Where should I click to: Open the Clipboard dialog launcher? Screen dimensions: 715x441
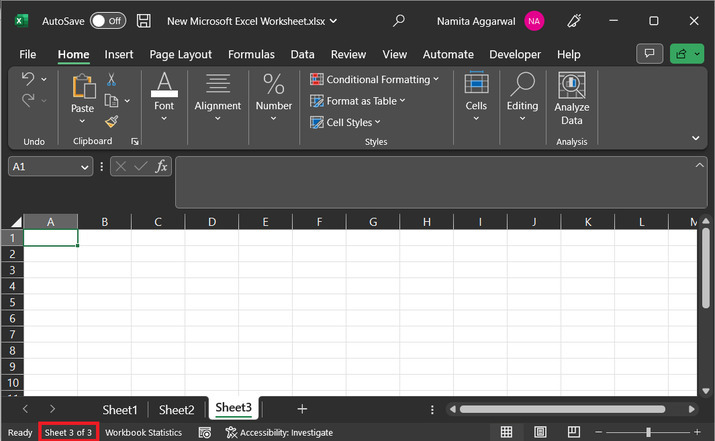coord(135,142)
